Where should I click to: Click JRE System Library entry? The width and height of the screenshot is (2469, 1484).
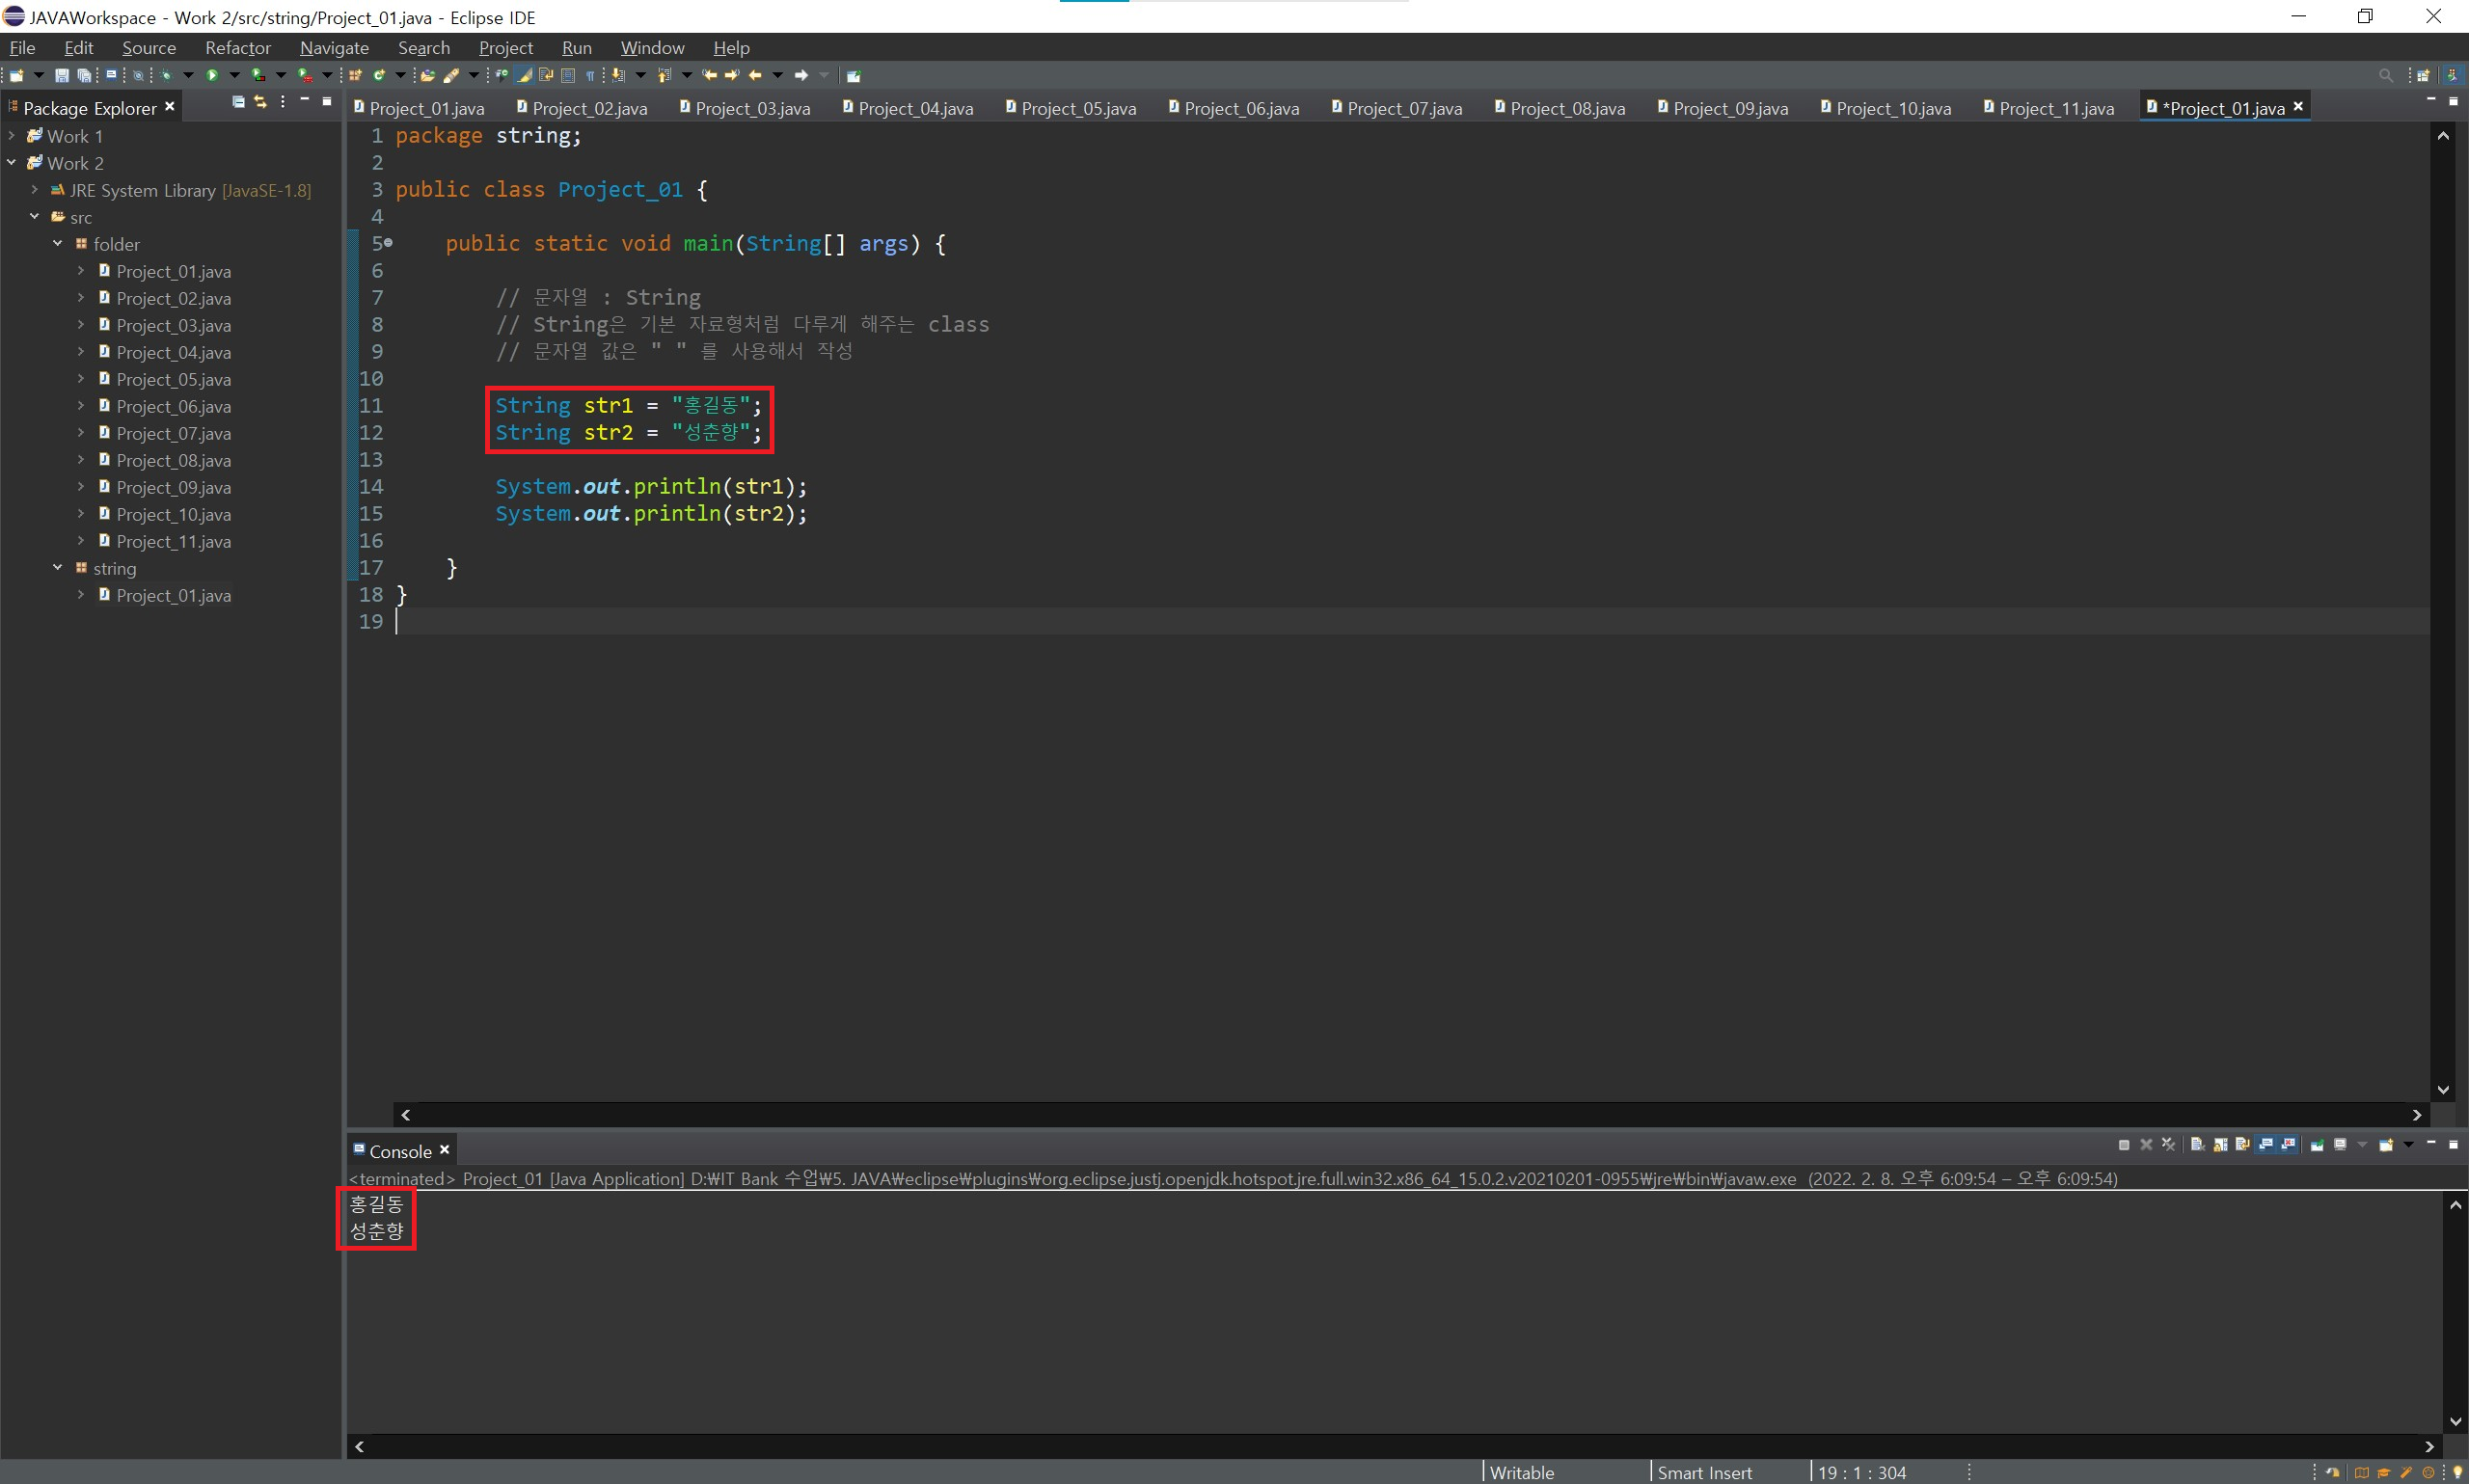click(x=142, y=190)
